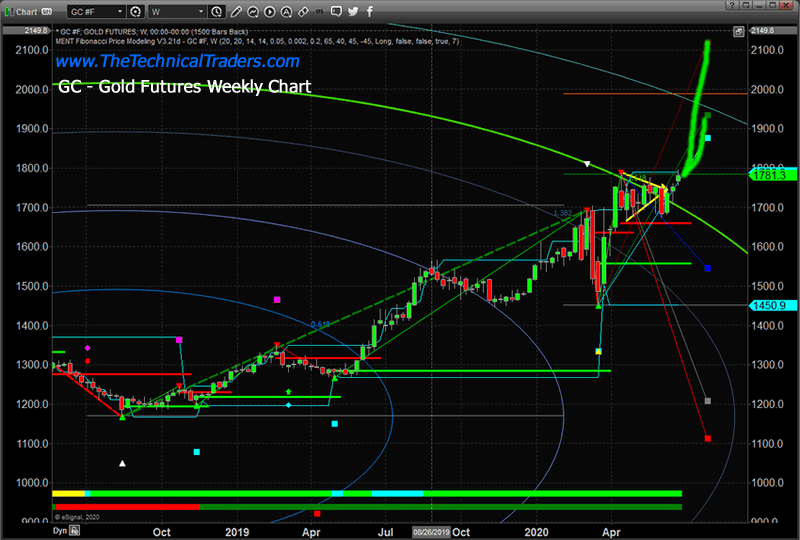Click the chain link icon in toolbar

tap(303, 12)
